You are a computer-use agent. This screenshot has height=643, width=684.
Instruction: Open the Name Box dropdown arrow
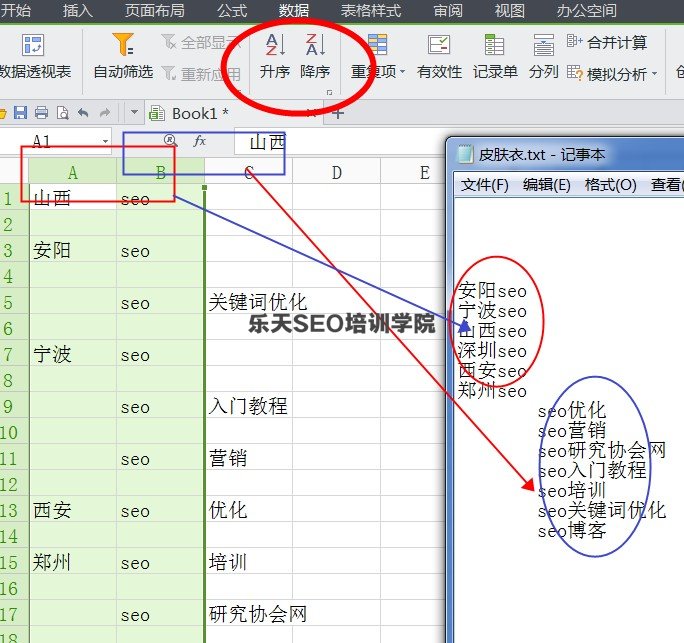pos(105,141)
